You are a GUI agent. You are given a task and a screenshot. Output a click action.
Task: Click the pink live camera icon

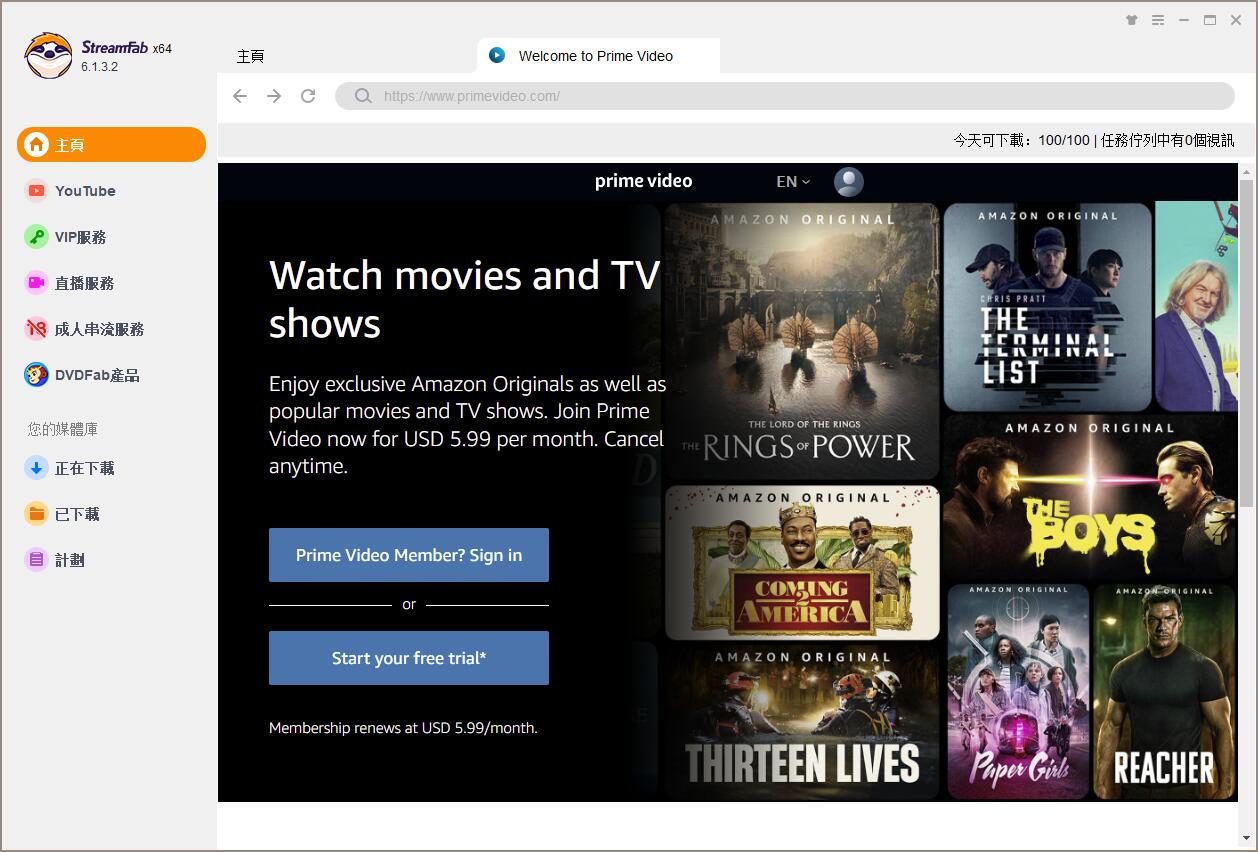(37, 283)
